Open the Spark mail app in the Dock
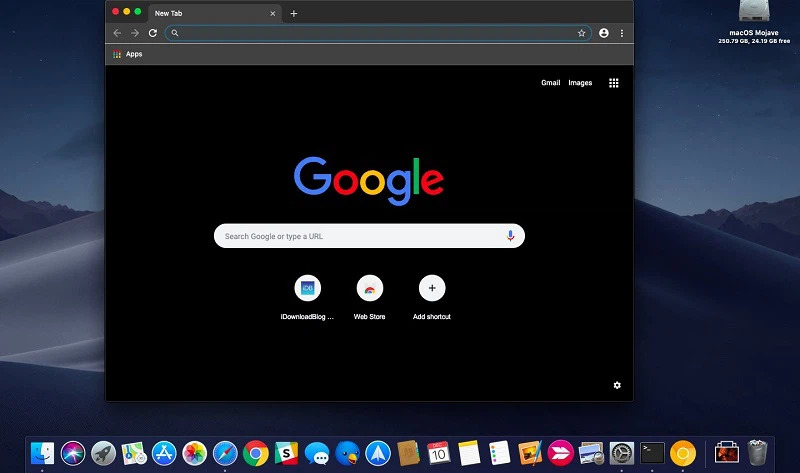 coord(378,453)
